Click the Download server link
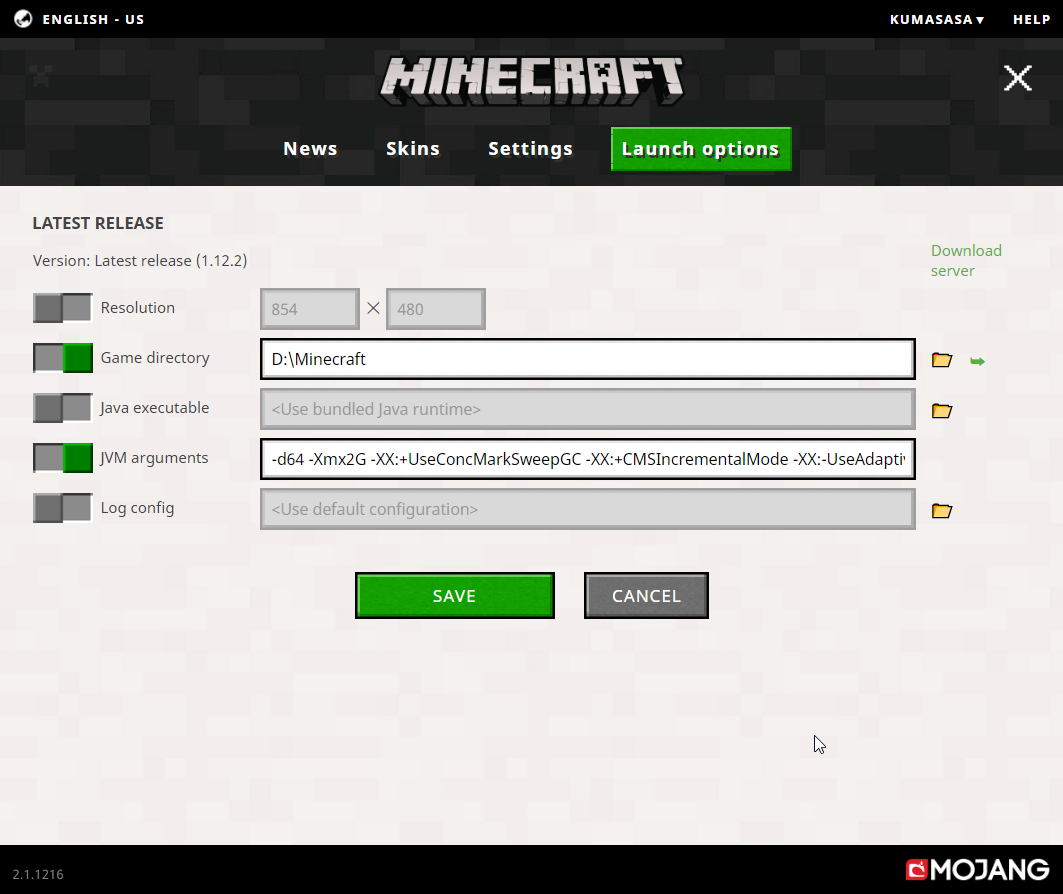The image size is (1063, 894). (966, 260)
